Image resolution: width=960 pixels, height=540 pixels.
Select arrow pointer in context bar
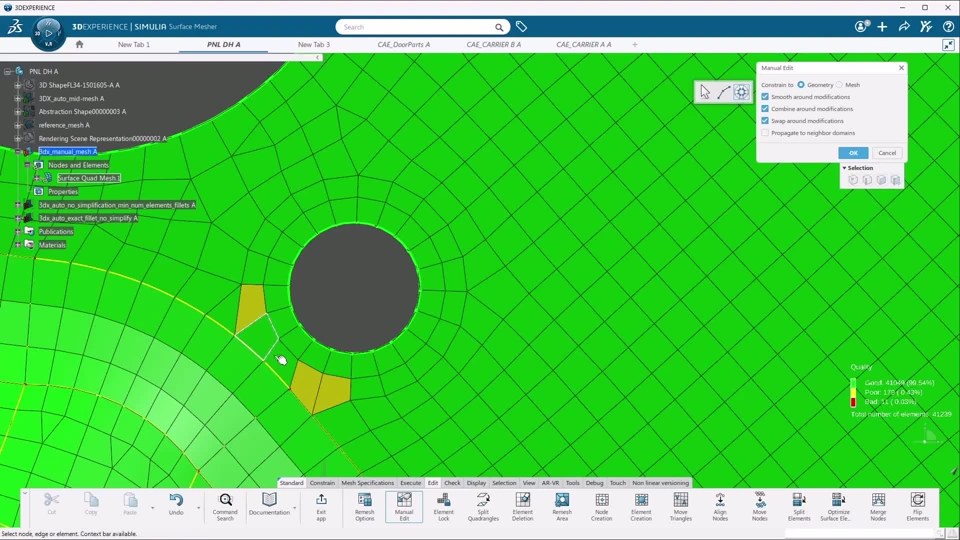[x=705, y=92]
